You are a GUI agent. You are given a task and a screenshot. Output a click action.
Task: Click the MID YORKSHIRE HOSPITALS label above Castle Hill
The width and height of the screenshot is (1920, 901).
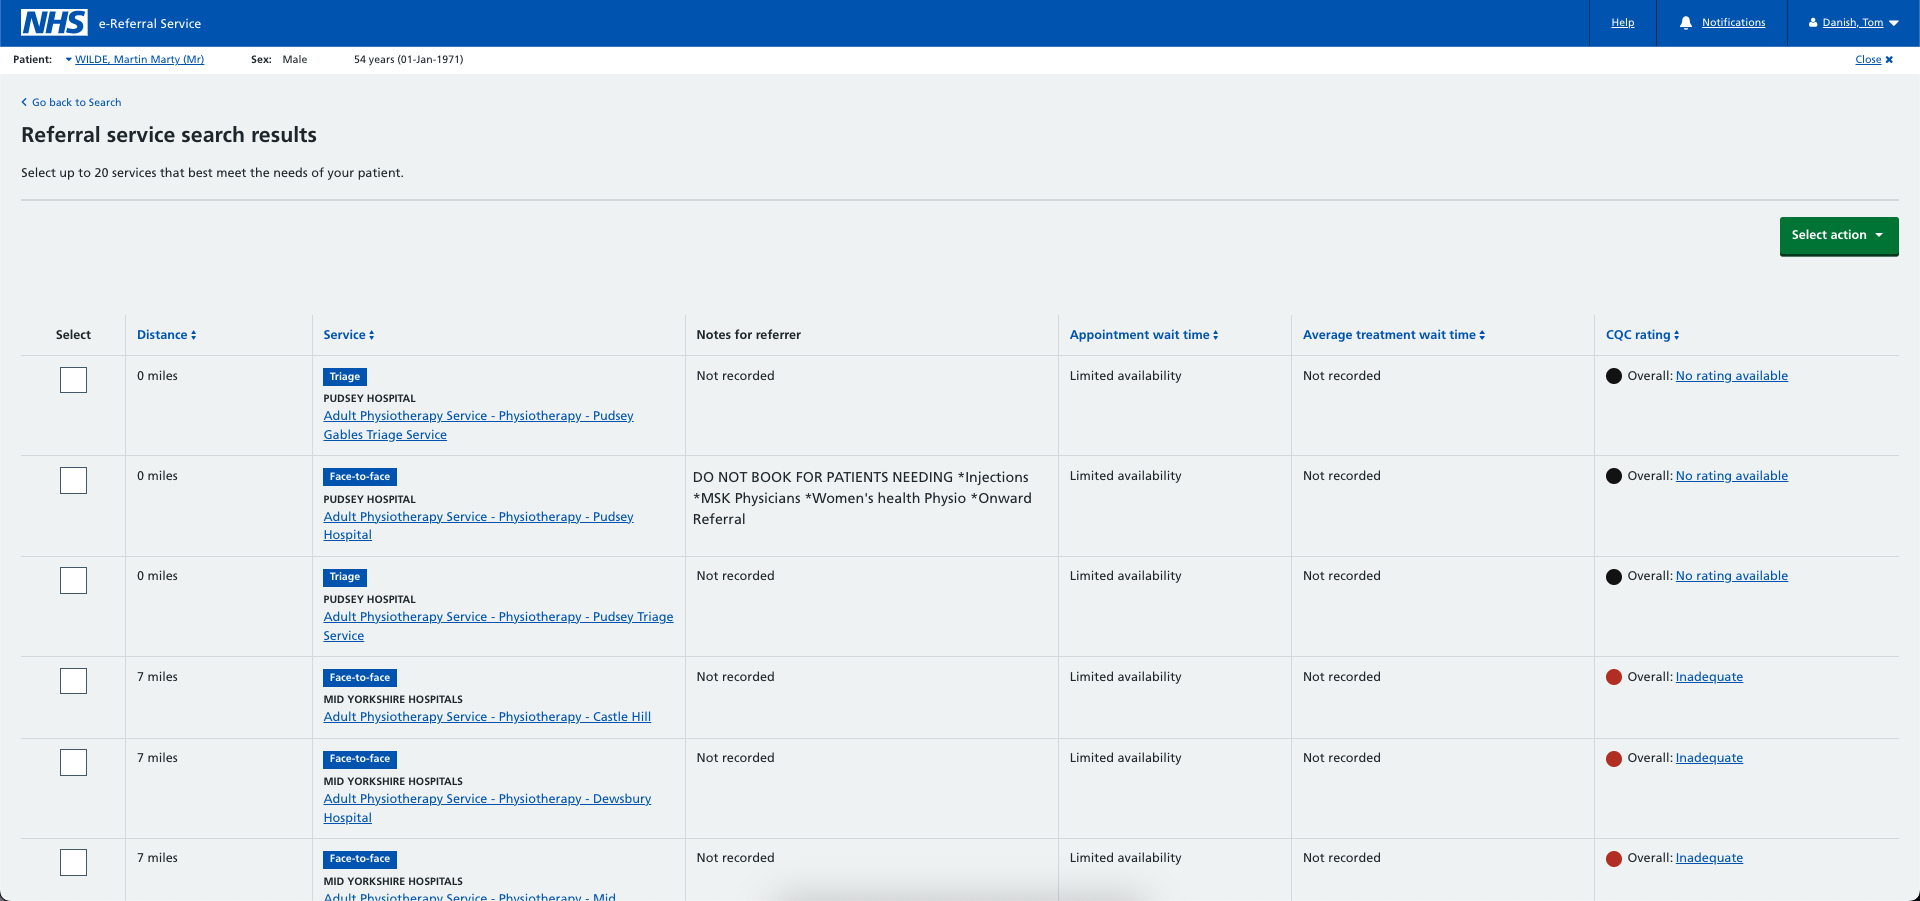click(x=393, y=699)
